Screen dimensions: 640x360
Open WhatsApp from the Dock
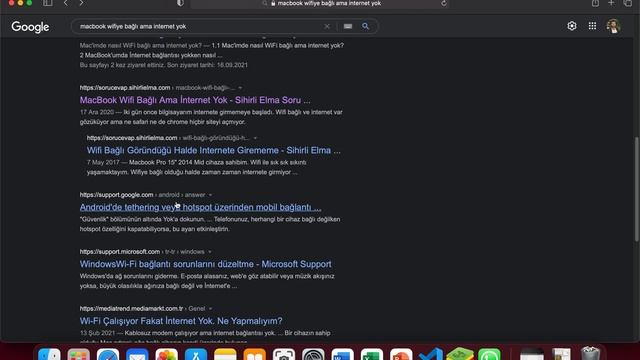click(489, 354)
